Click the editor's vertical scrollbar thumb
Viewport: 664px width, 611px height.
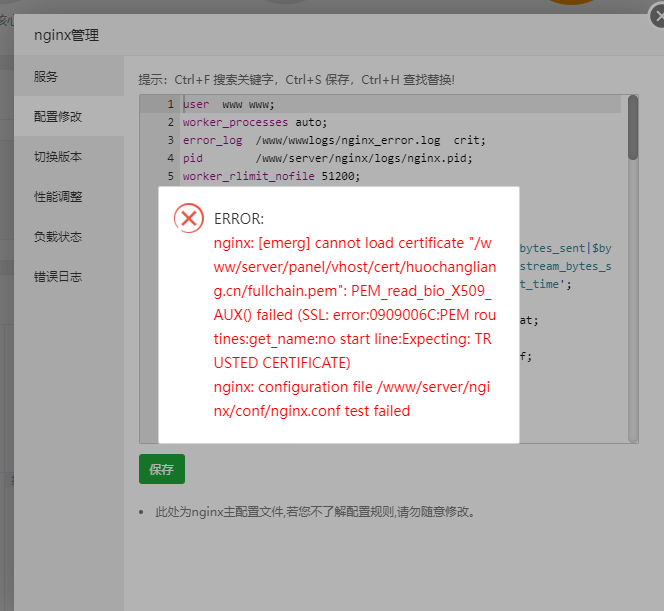(633, 127)
